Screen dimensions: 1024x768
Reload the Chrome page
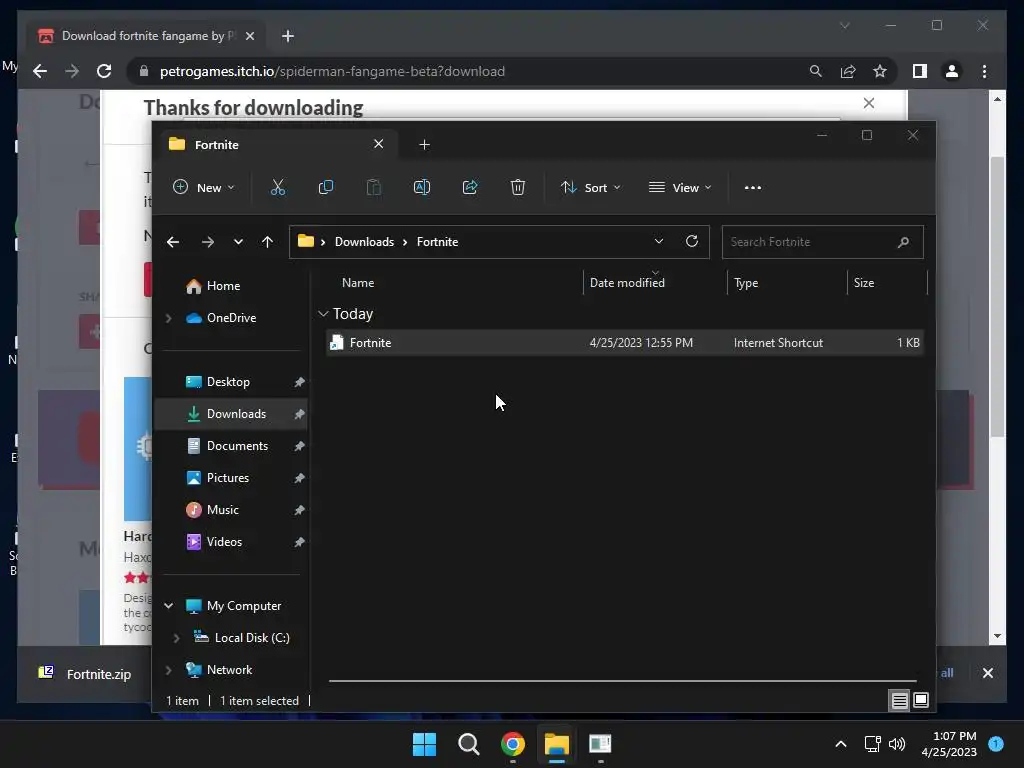pos(104,71)
